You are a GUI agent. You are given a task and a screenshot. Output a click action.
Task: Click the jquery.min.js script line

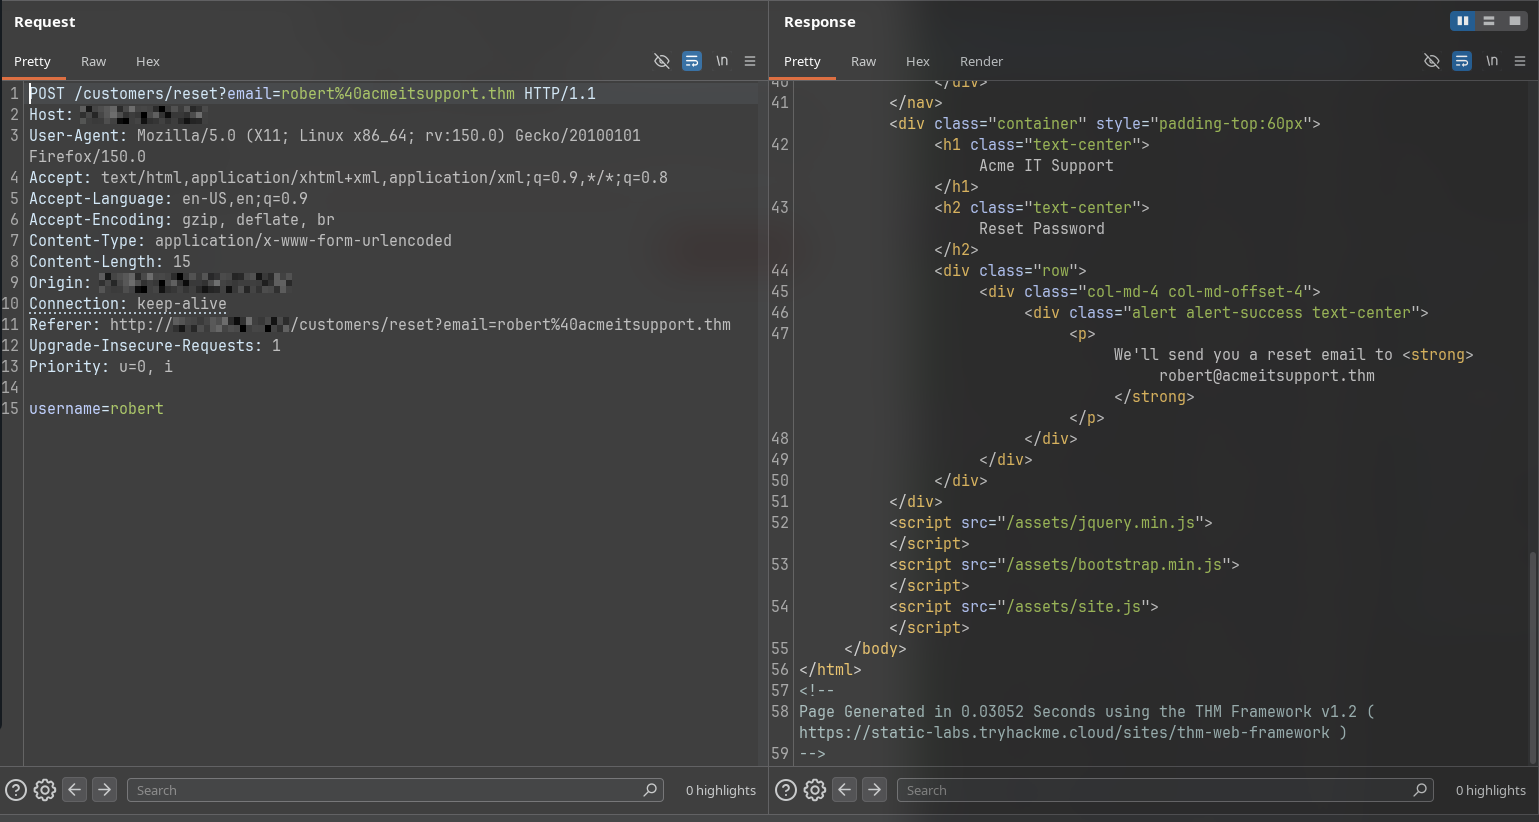[x=1051, y=522]
